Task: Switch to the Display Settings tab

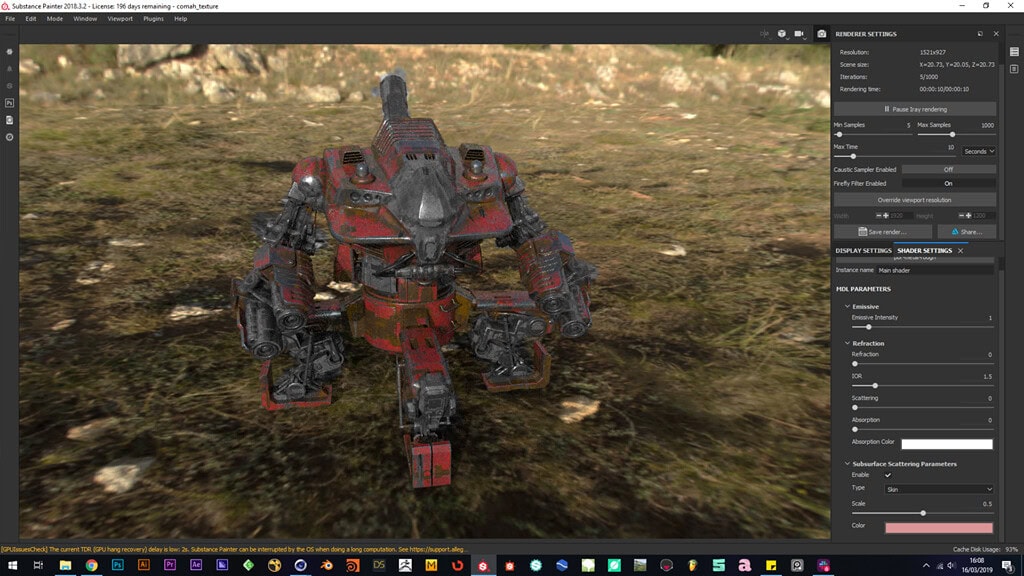Action: click(862, 250)
